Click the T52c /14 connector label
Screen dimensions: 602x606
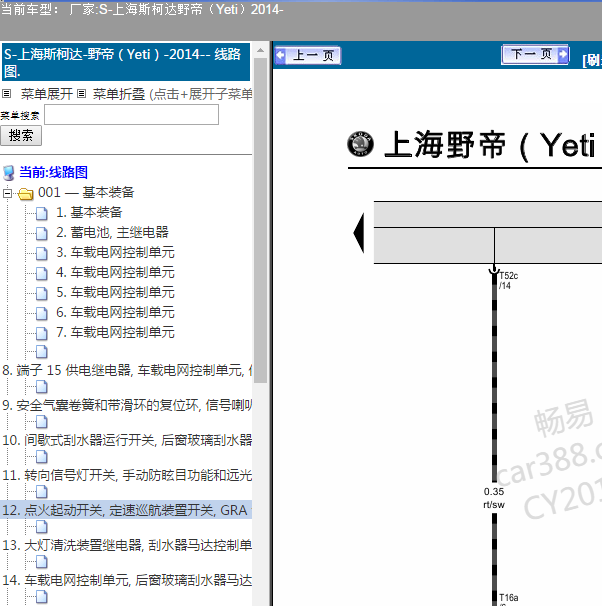point(508,281)
